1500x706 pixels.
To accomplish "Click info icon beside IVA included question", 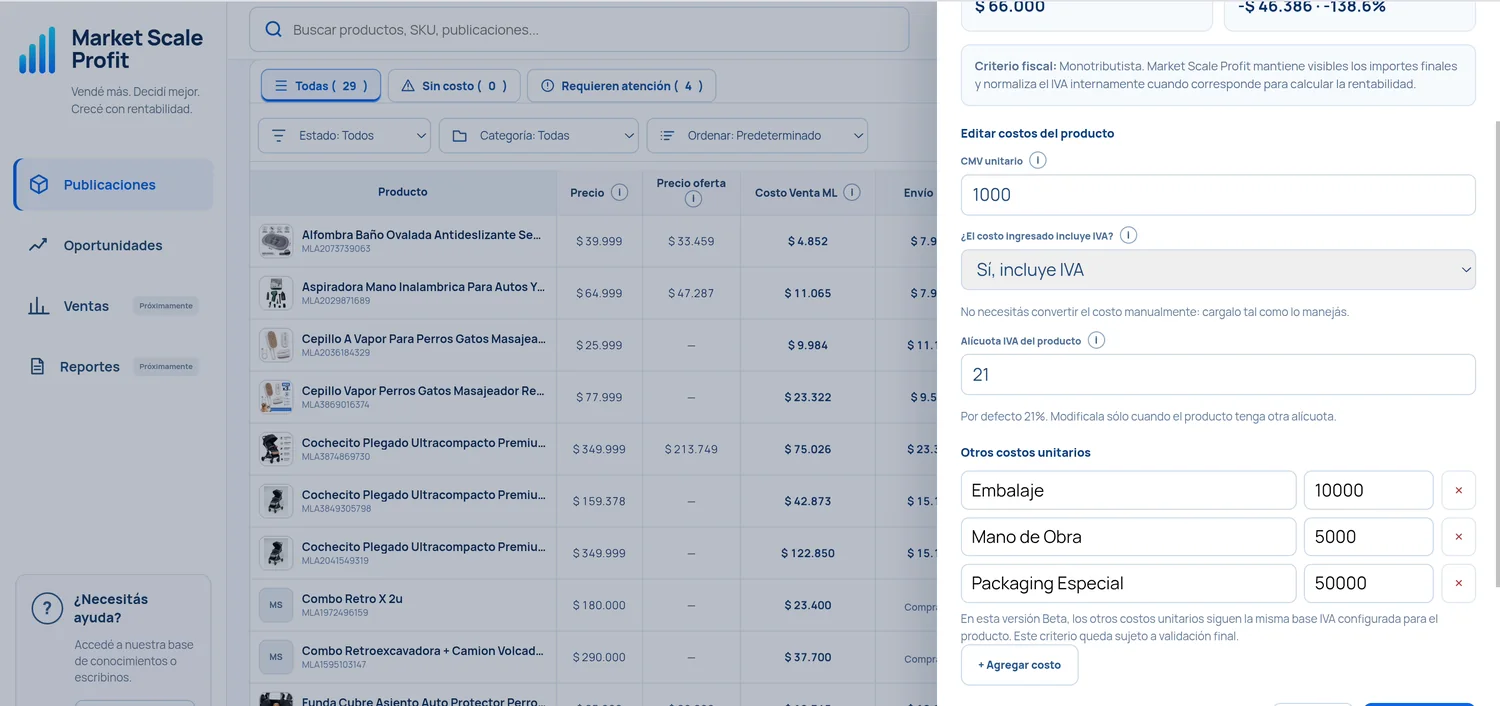I will tap(1128, 235).
